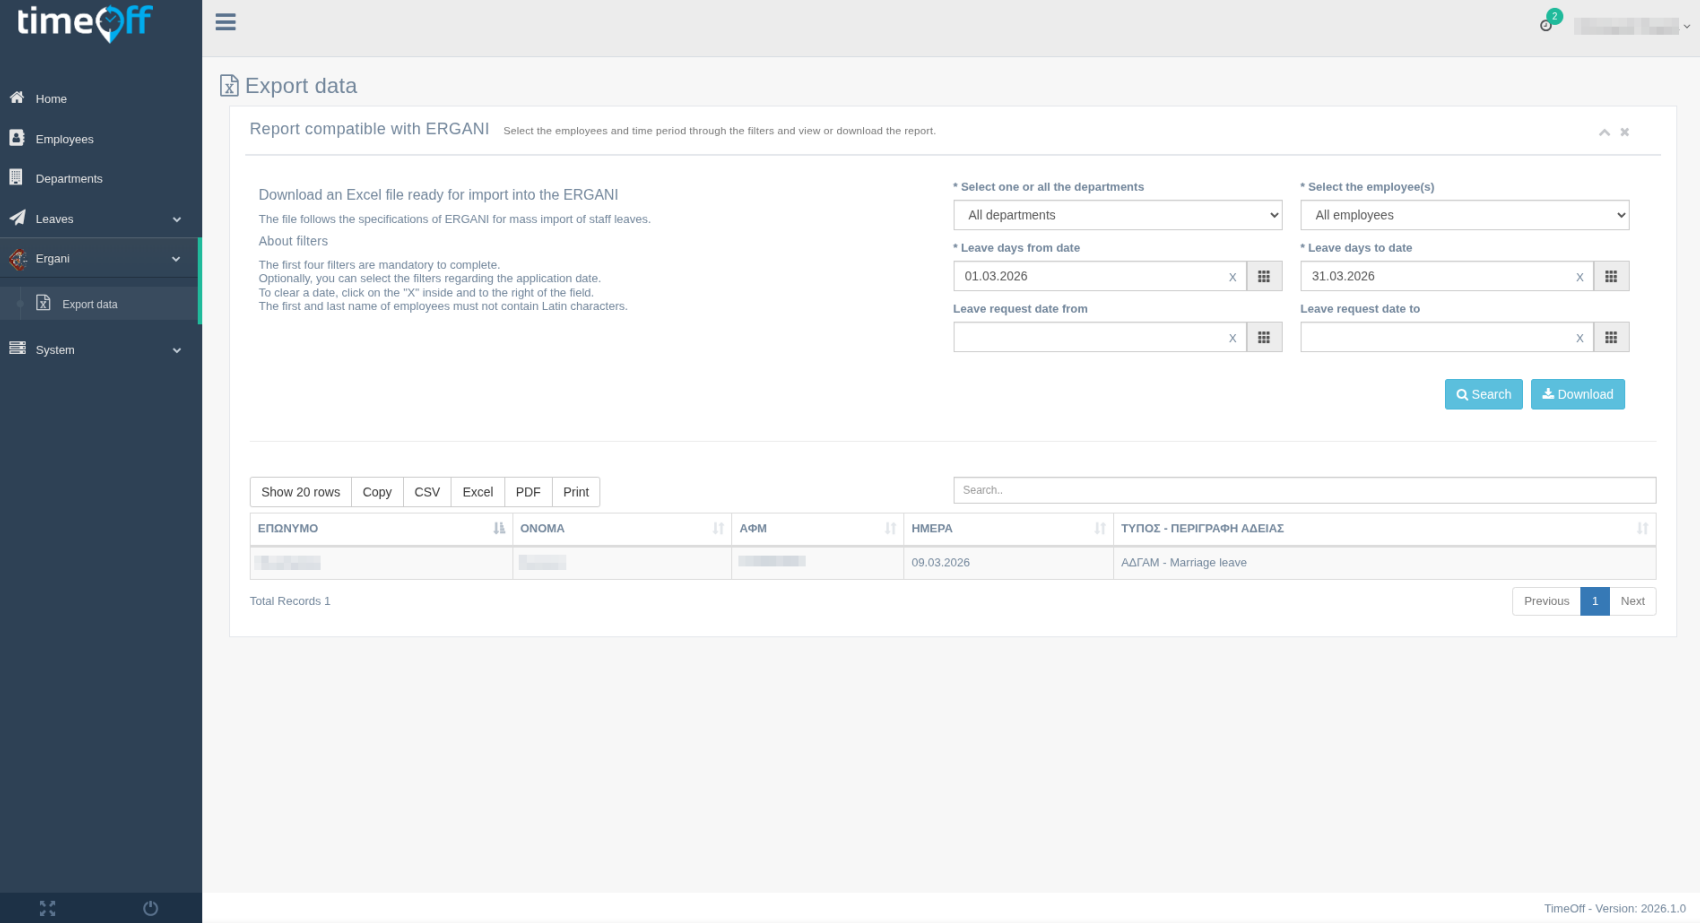
Task: Click the Ergani gear icon in the sidebar
Action: [16, 258]
